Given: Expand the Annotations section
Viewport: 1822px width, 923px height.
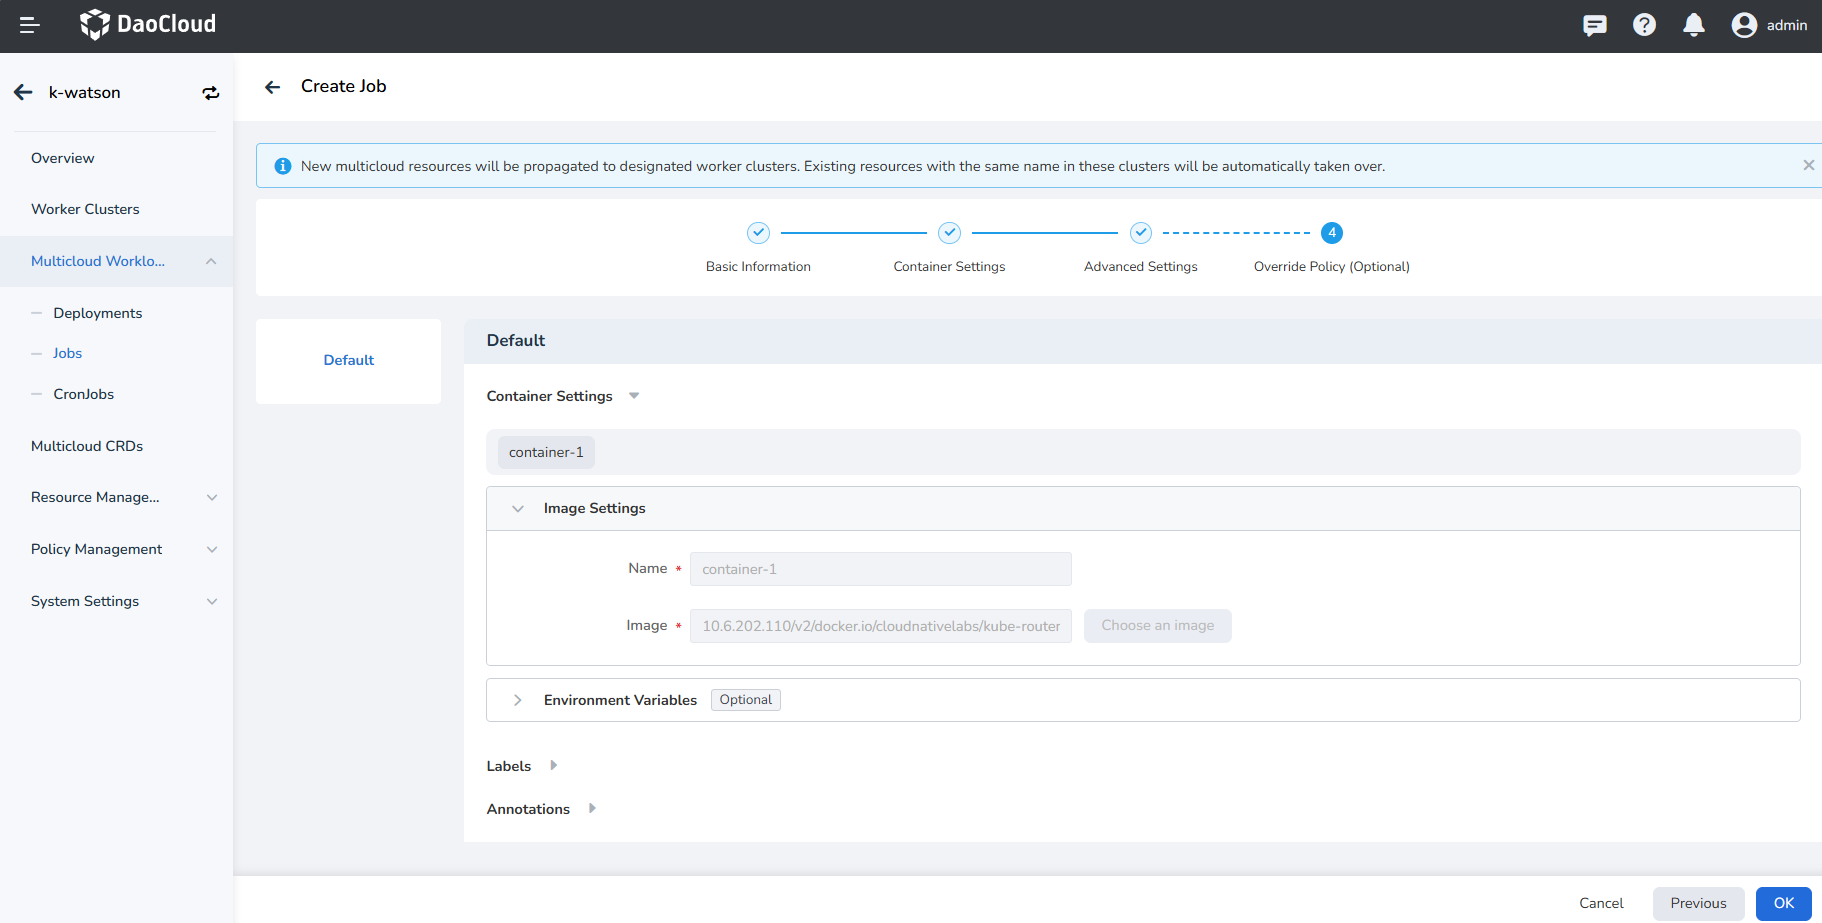Looking at the screenshot, I should 592,809.
